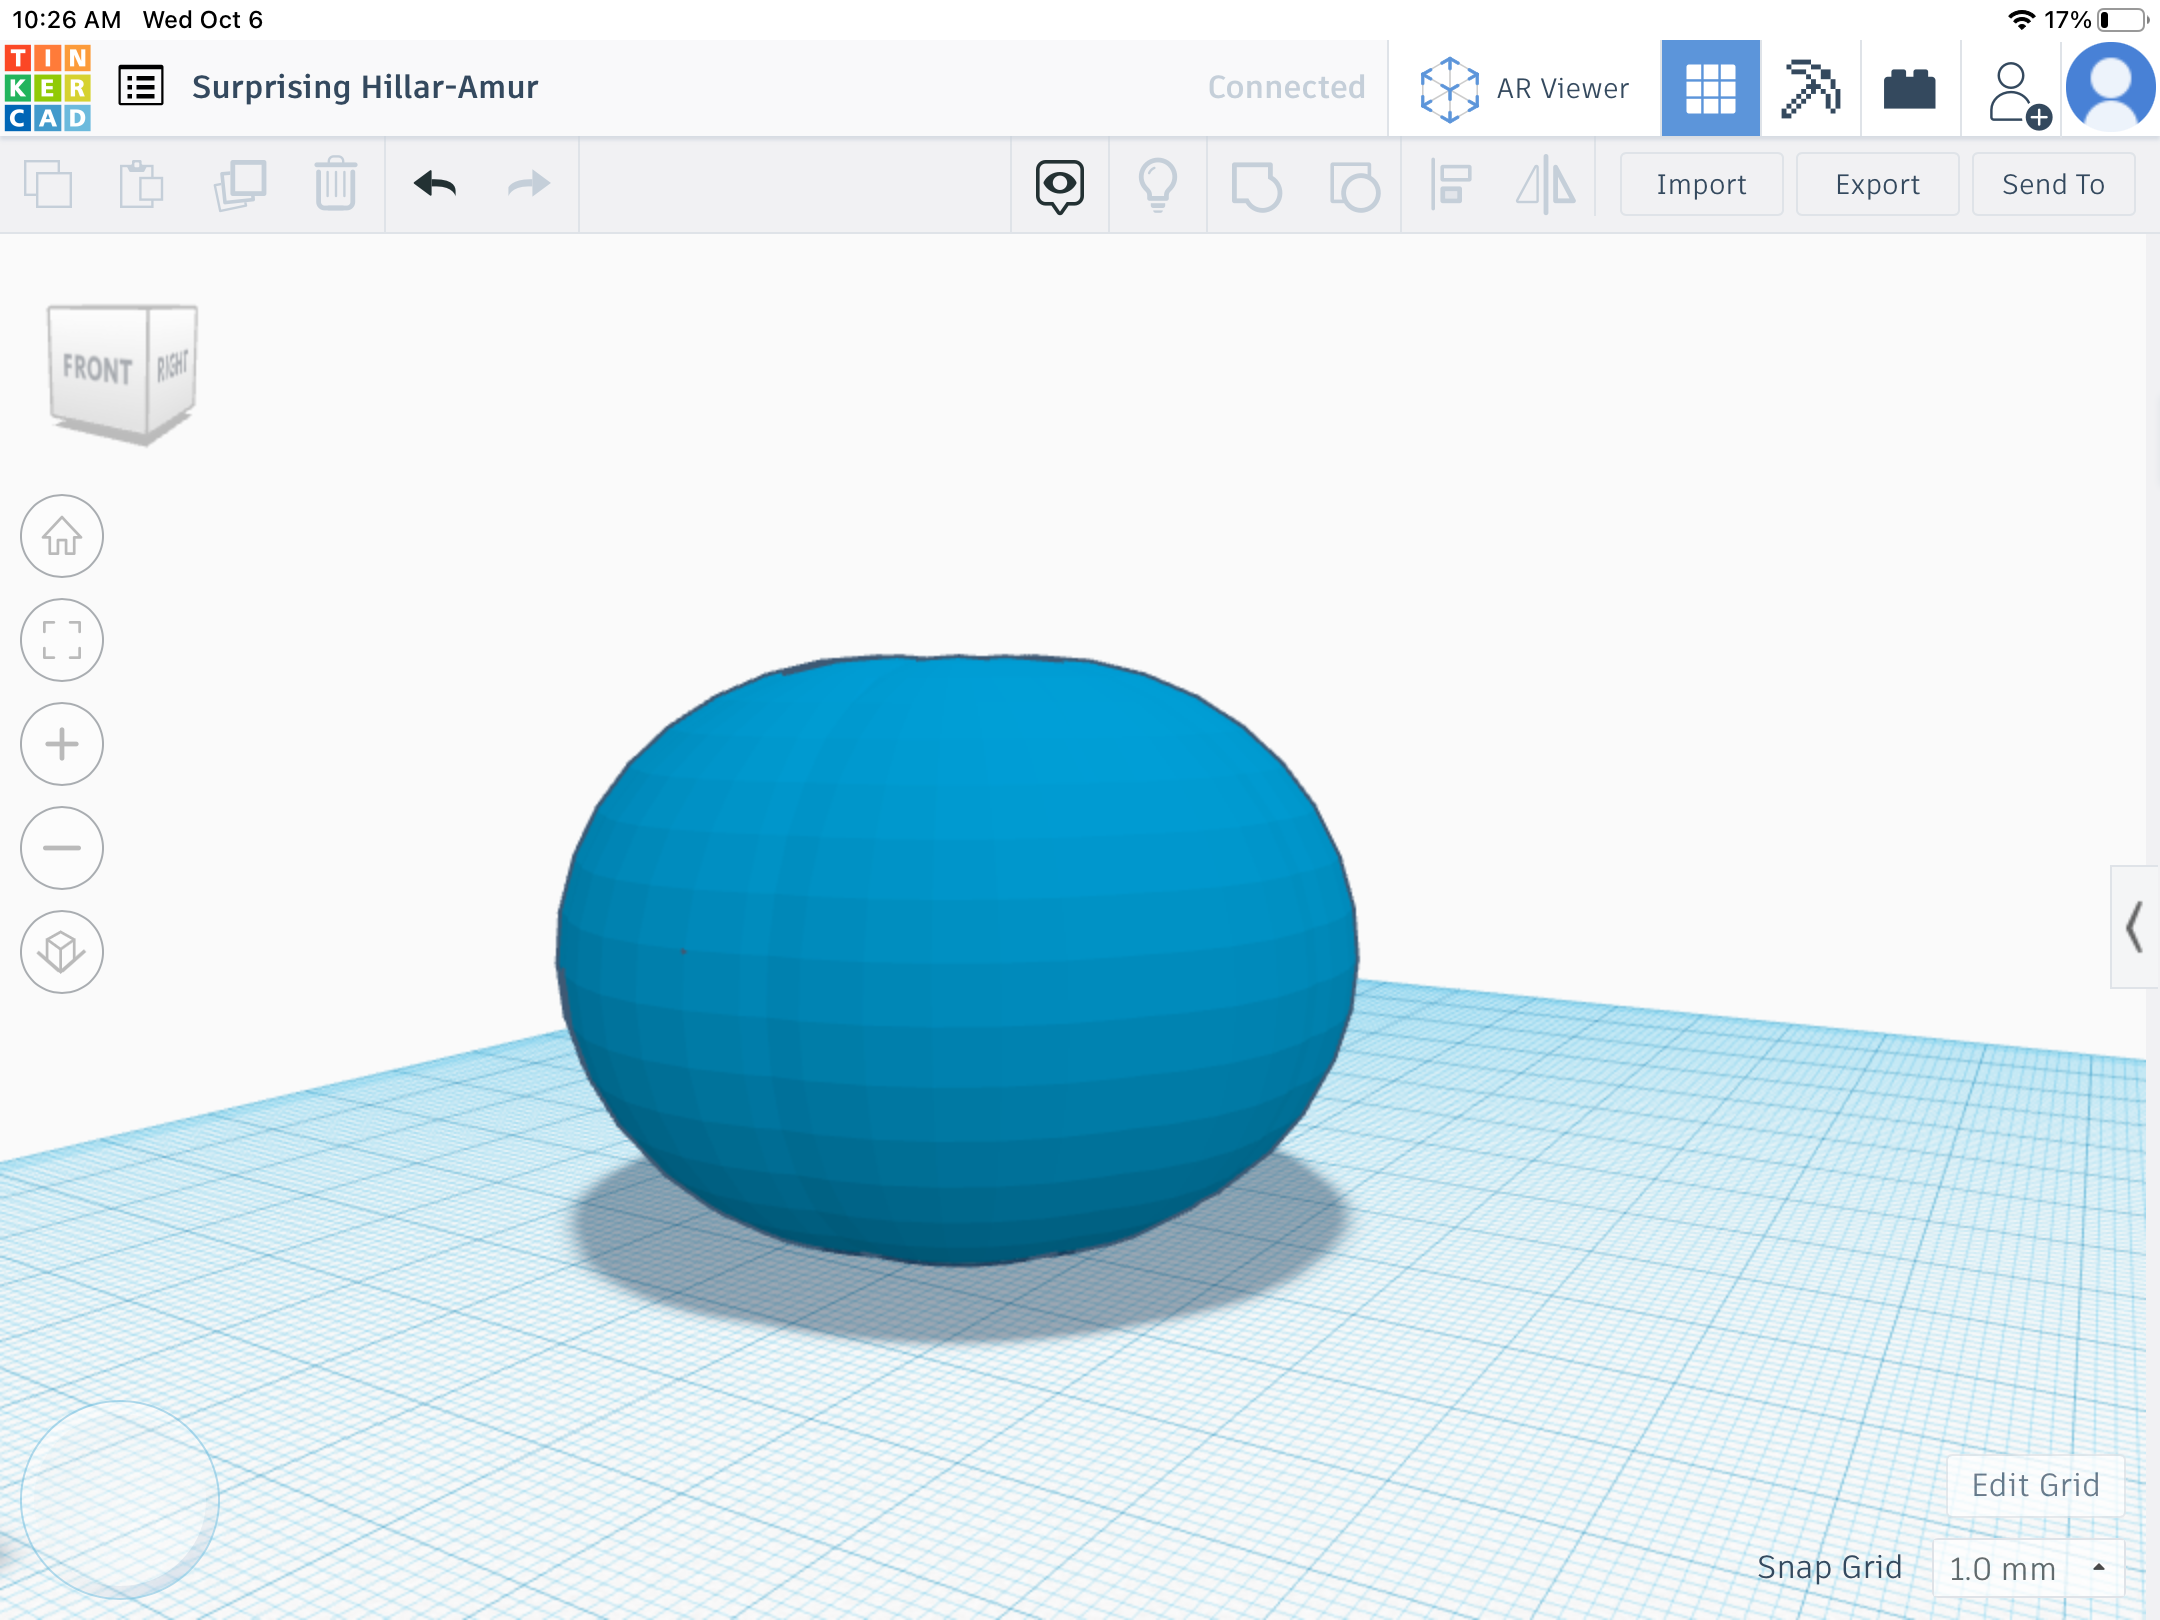Open the designs list icon
Screen dimensions: 2160x1620
[141, 86]
